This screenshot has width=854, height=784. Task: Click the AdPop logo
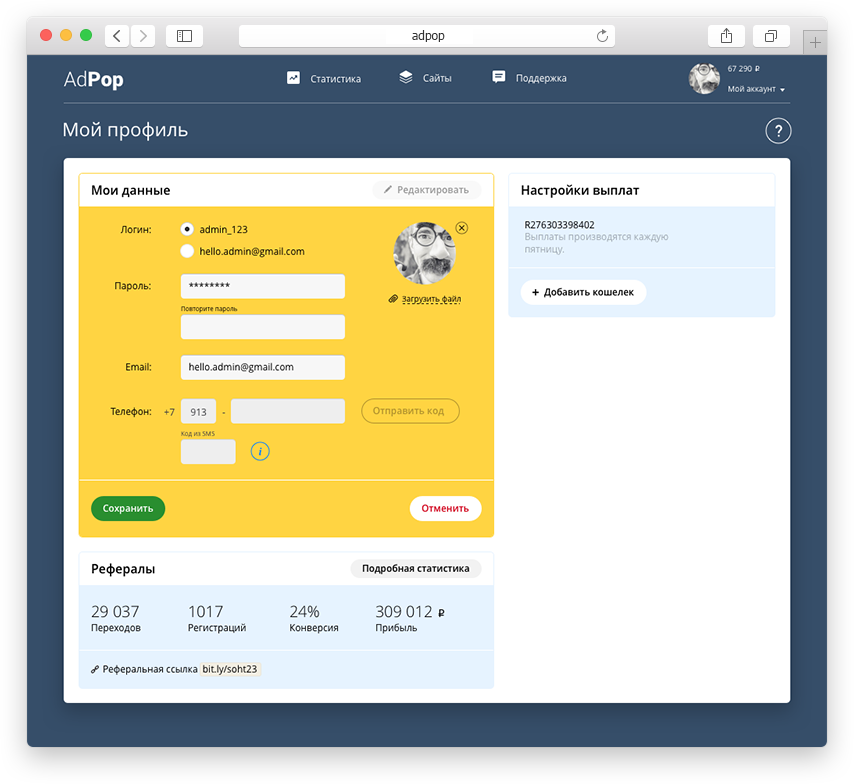pyautogui.click(x=94, y=80)
